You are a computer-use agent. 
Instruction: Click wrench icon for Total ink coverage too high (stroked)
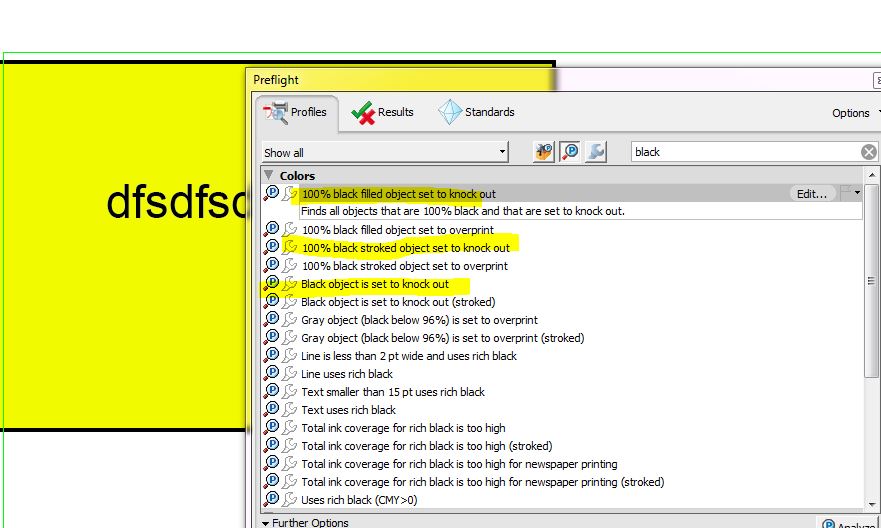289,445
